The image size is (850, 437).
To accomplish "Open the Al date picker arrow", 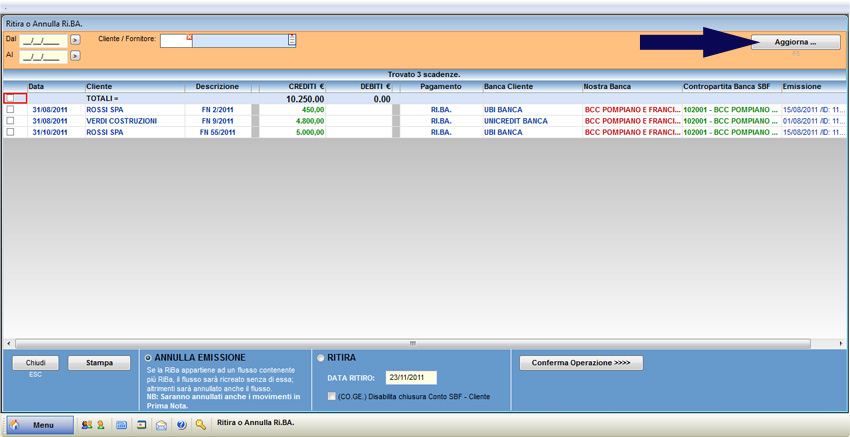I will [75, 56].
